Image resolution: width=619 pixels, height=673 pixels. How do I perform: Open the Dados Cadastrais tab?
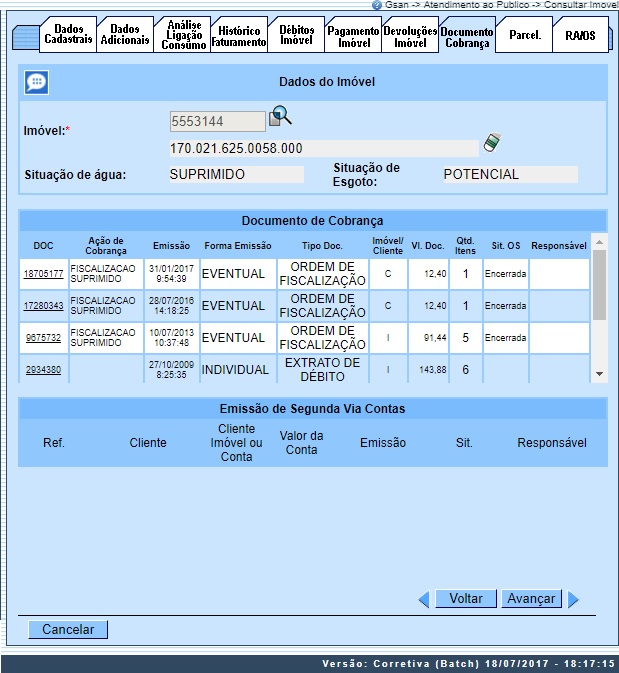pyautogui.click(x=68, y=35)
